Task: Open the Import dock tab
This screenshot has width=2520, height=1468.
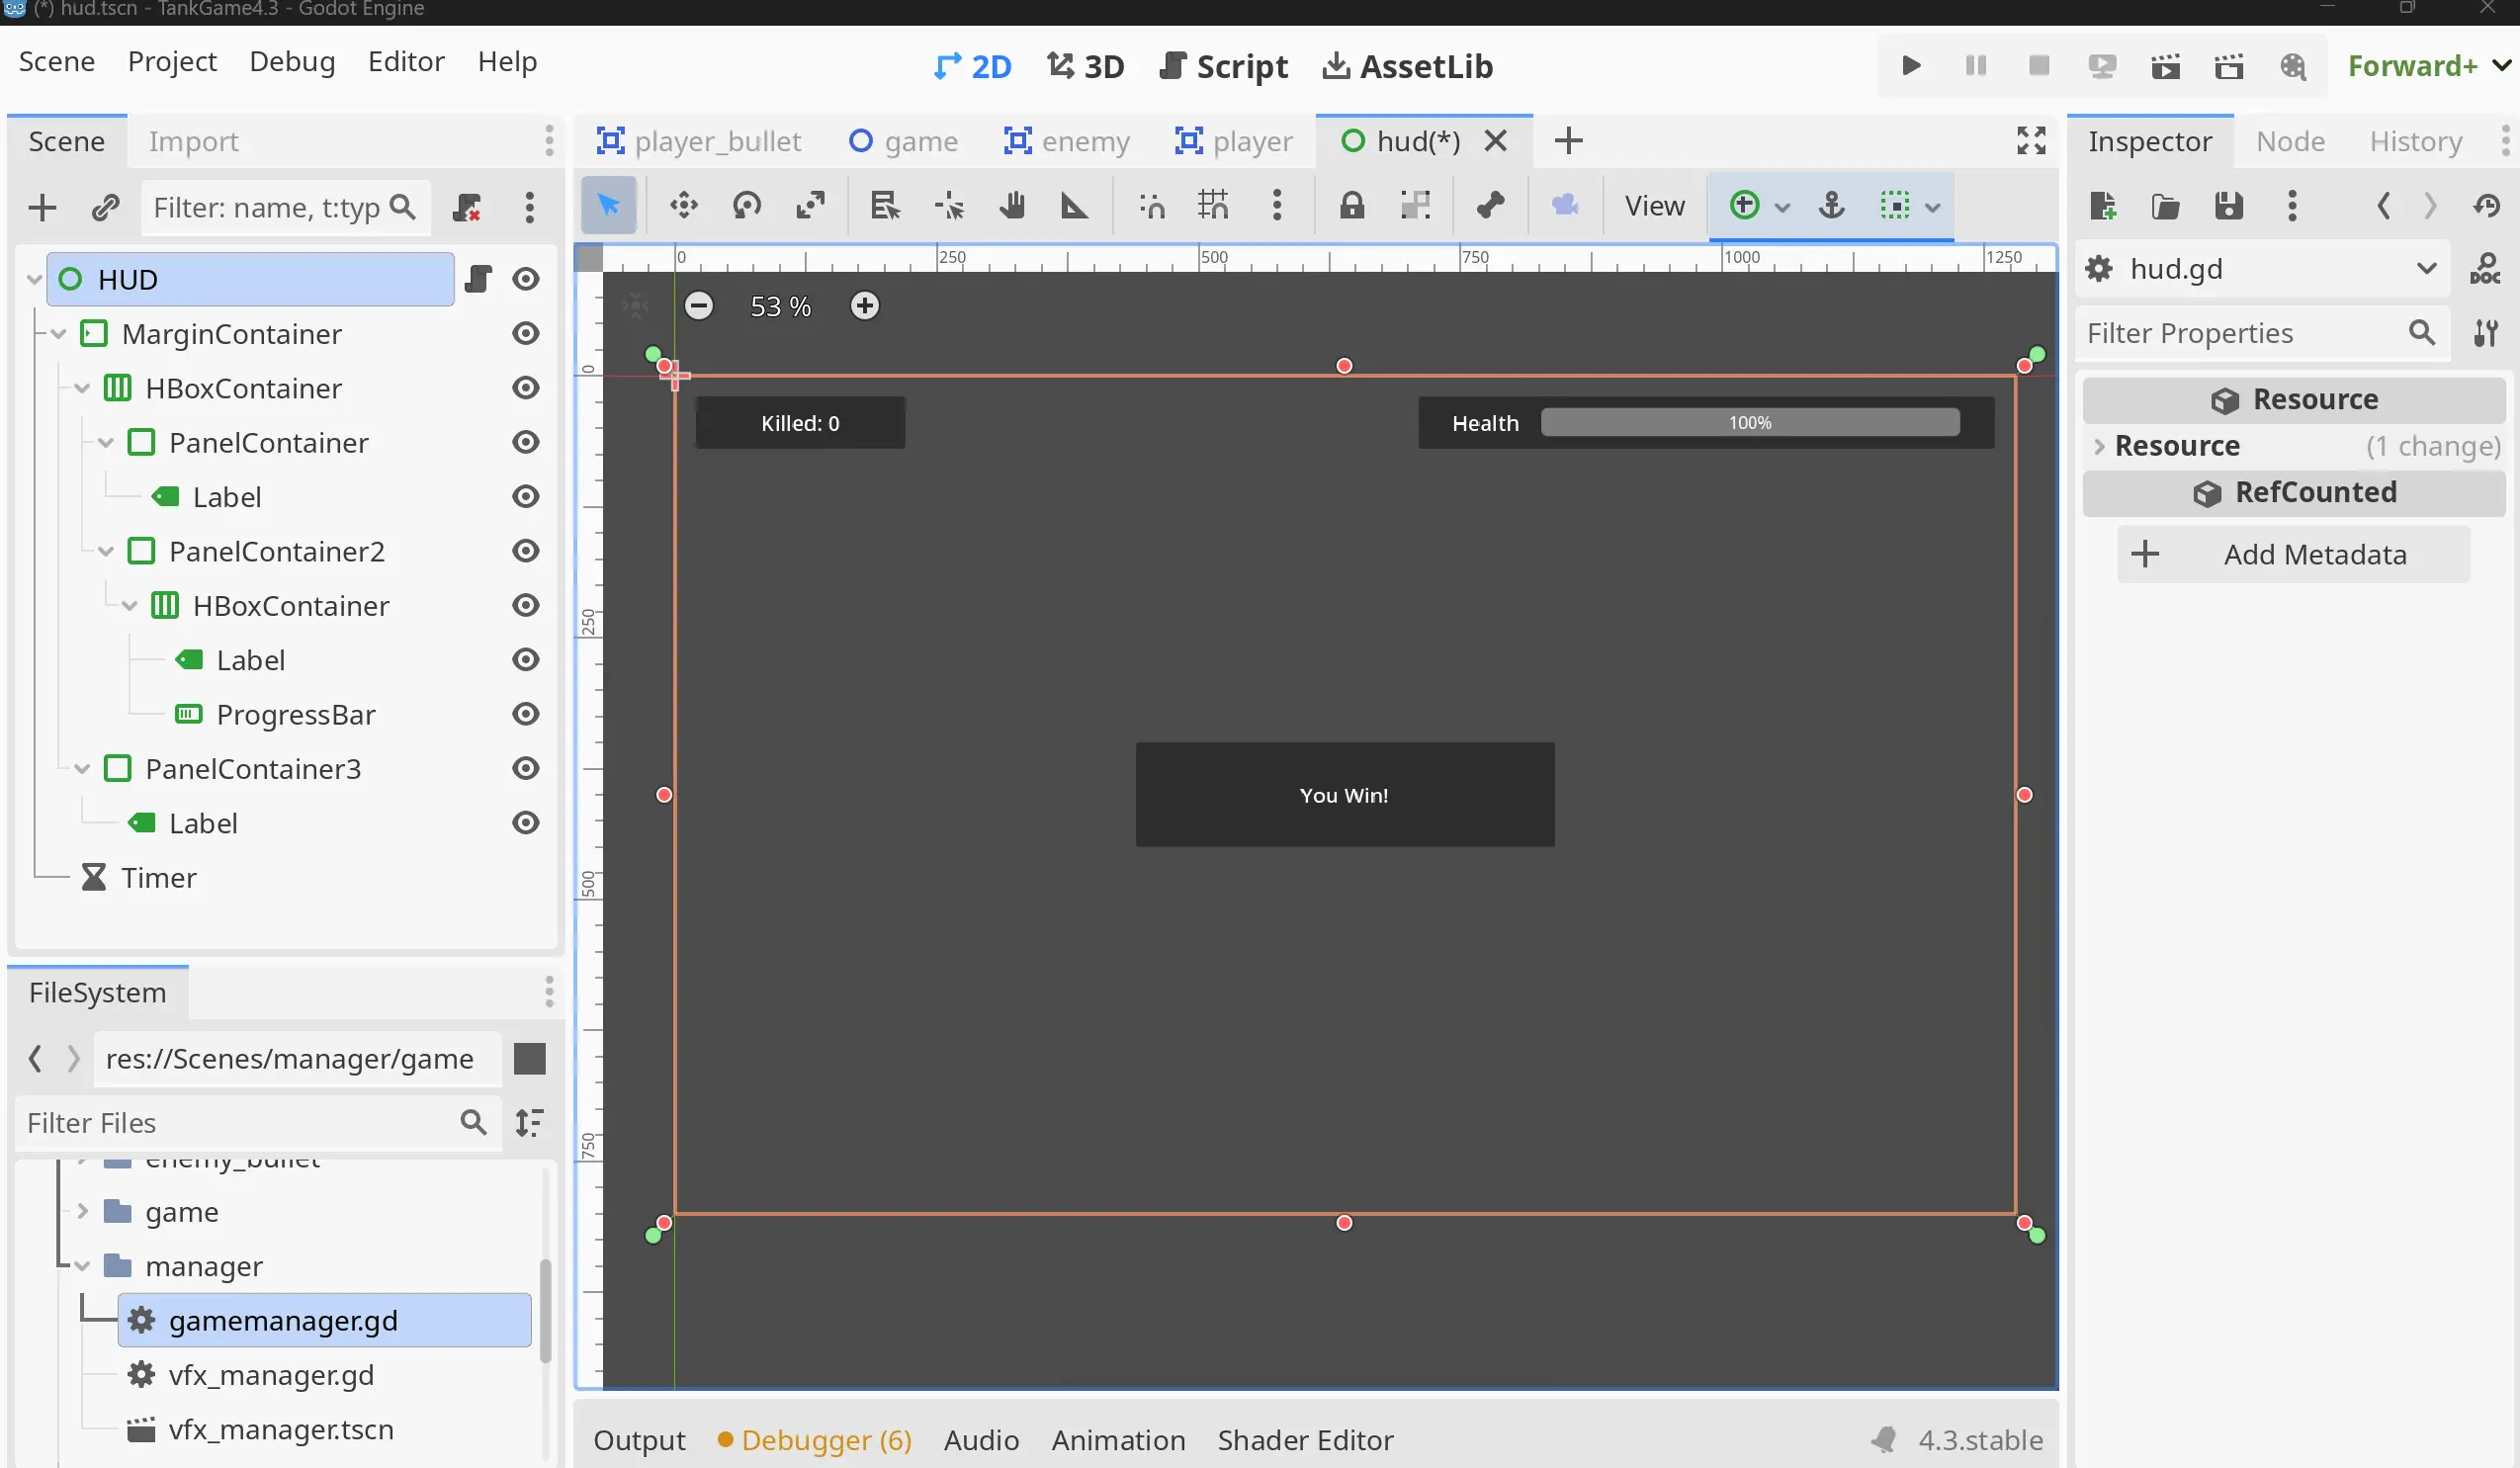Action: point(194,141)
